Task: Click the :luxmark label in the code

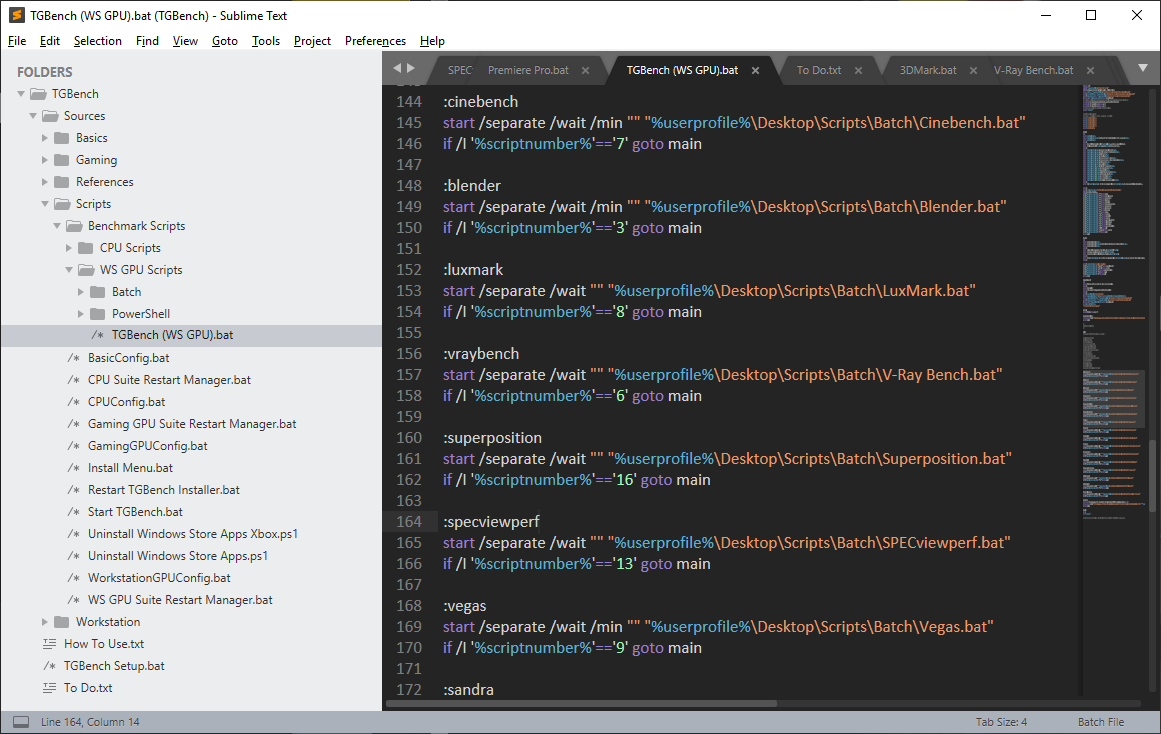Action: [473, 270]
